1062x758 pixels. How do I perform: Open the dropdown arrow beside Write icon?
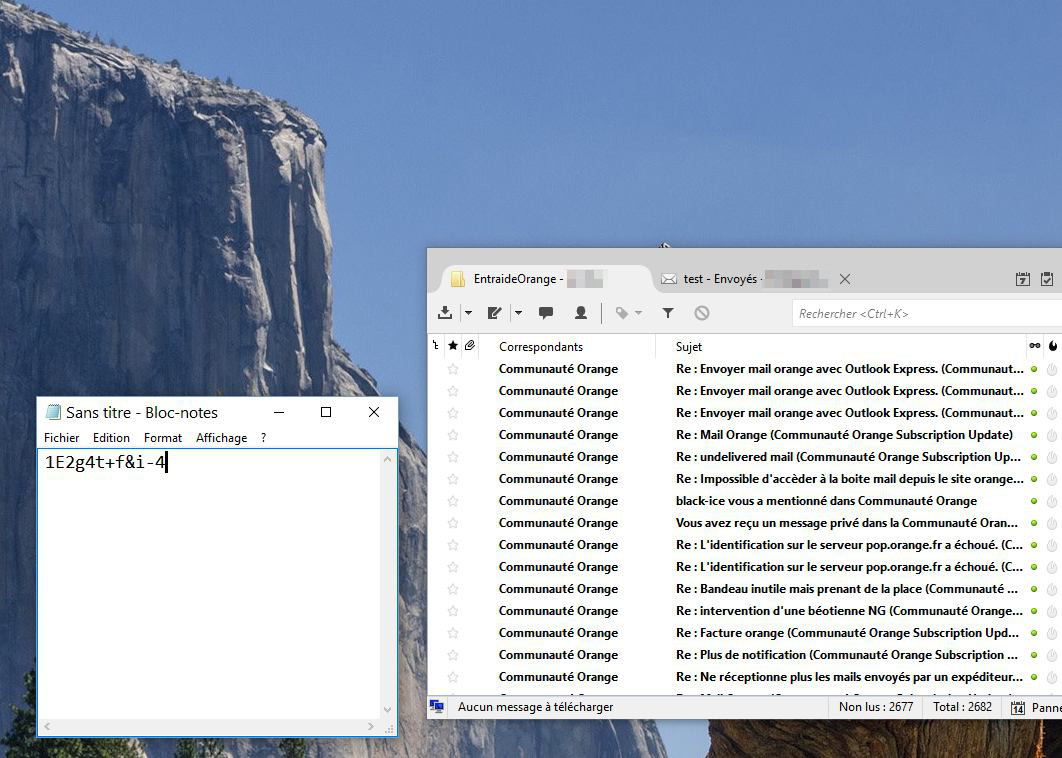point(518,313)
